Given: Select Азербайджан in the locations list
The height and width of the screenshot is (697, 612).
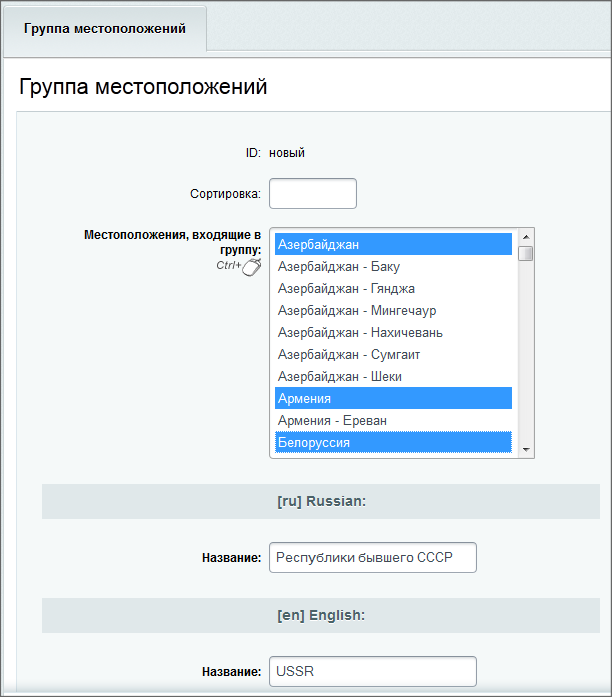Looking at the screenshot, I should tap(393, 244).
